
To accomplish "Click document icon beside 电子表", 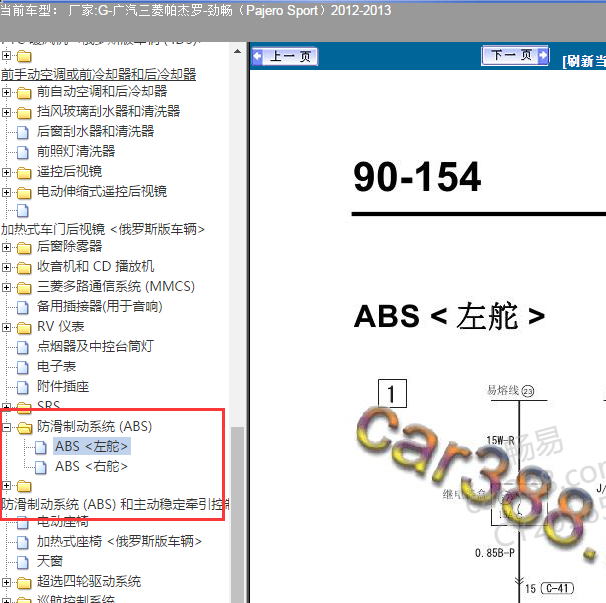I will [23, 368].
